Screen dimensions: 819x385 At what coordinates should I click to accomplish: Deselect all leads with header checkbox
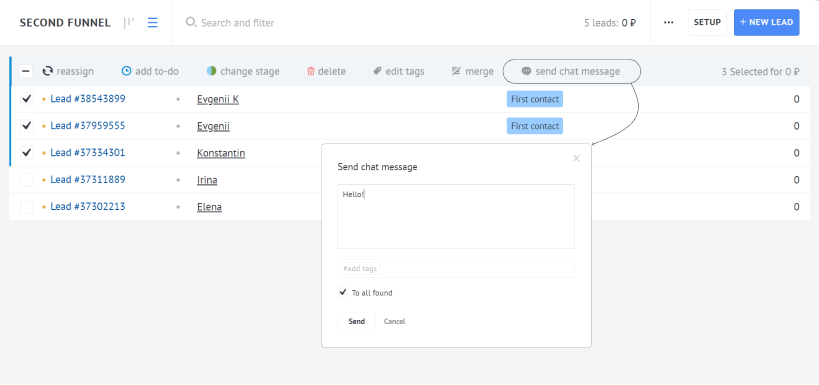[x=26, y=71]
